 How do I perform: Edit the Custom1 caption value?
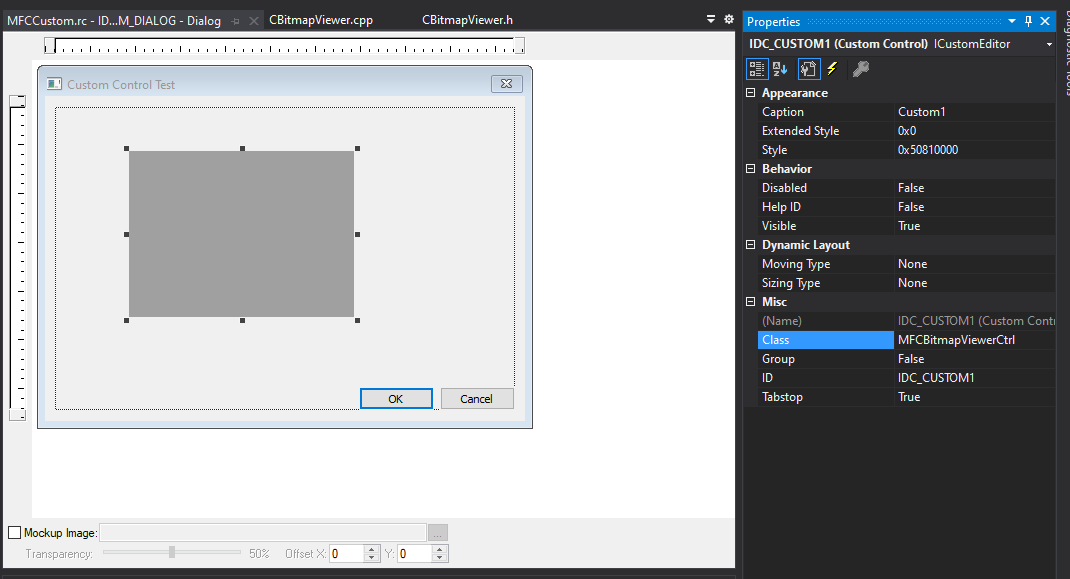point(974,112)
